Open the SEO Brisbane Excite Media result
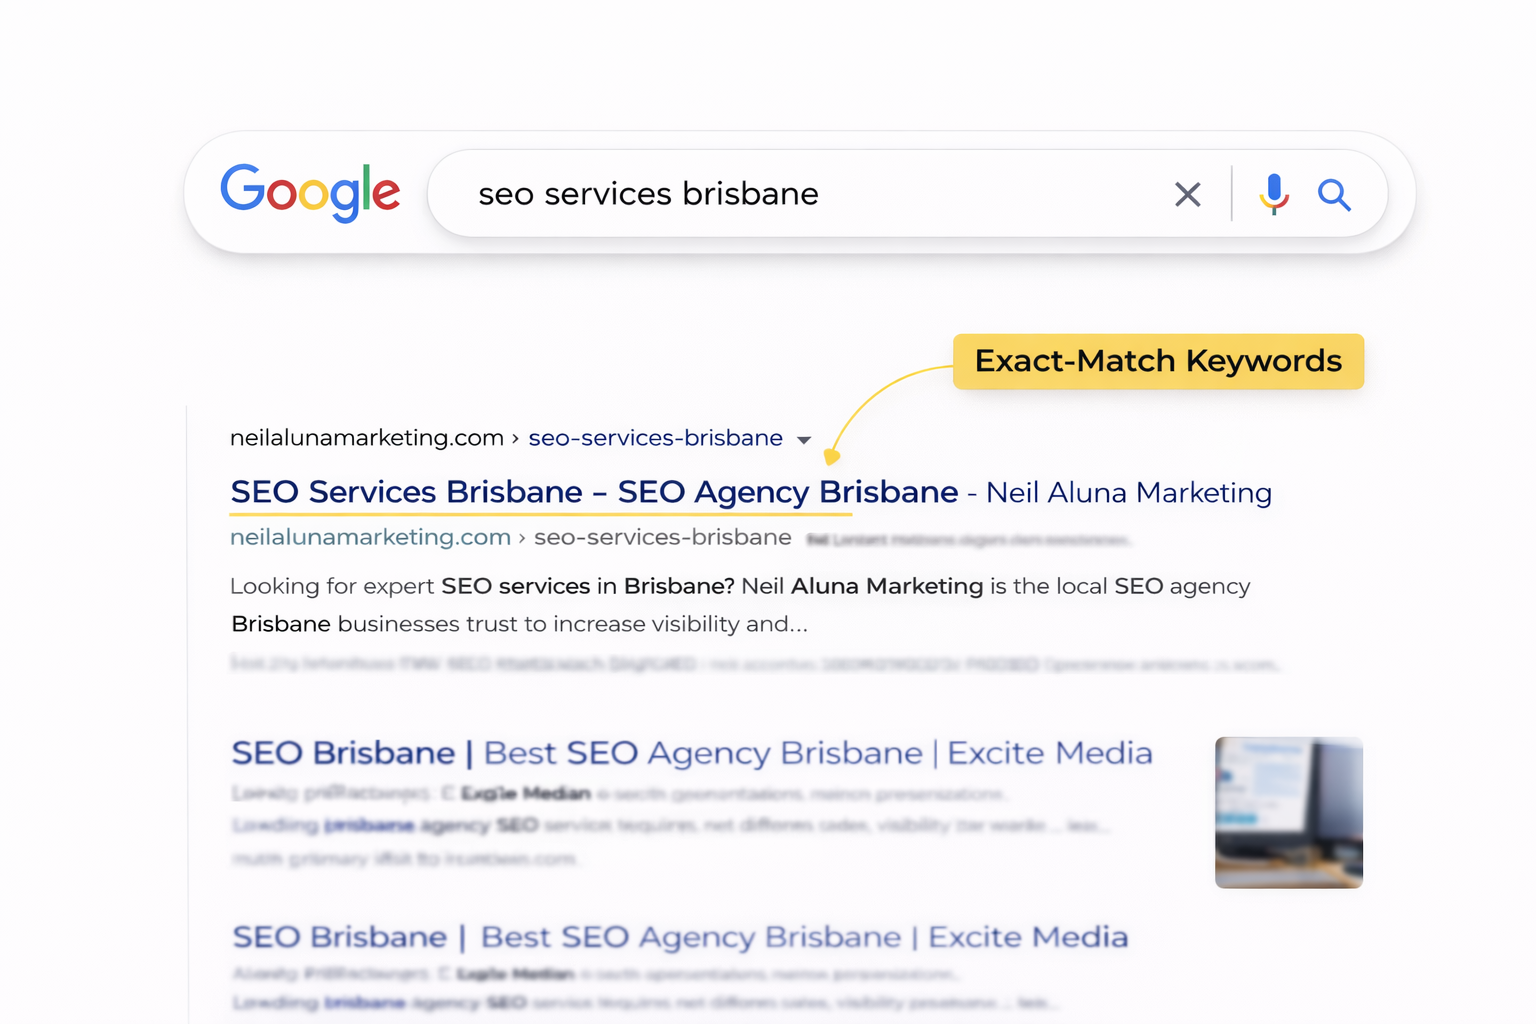This screenshot has height=1024, width=1536. click(x=690, y=753)
